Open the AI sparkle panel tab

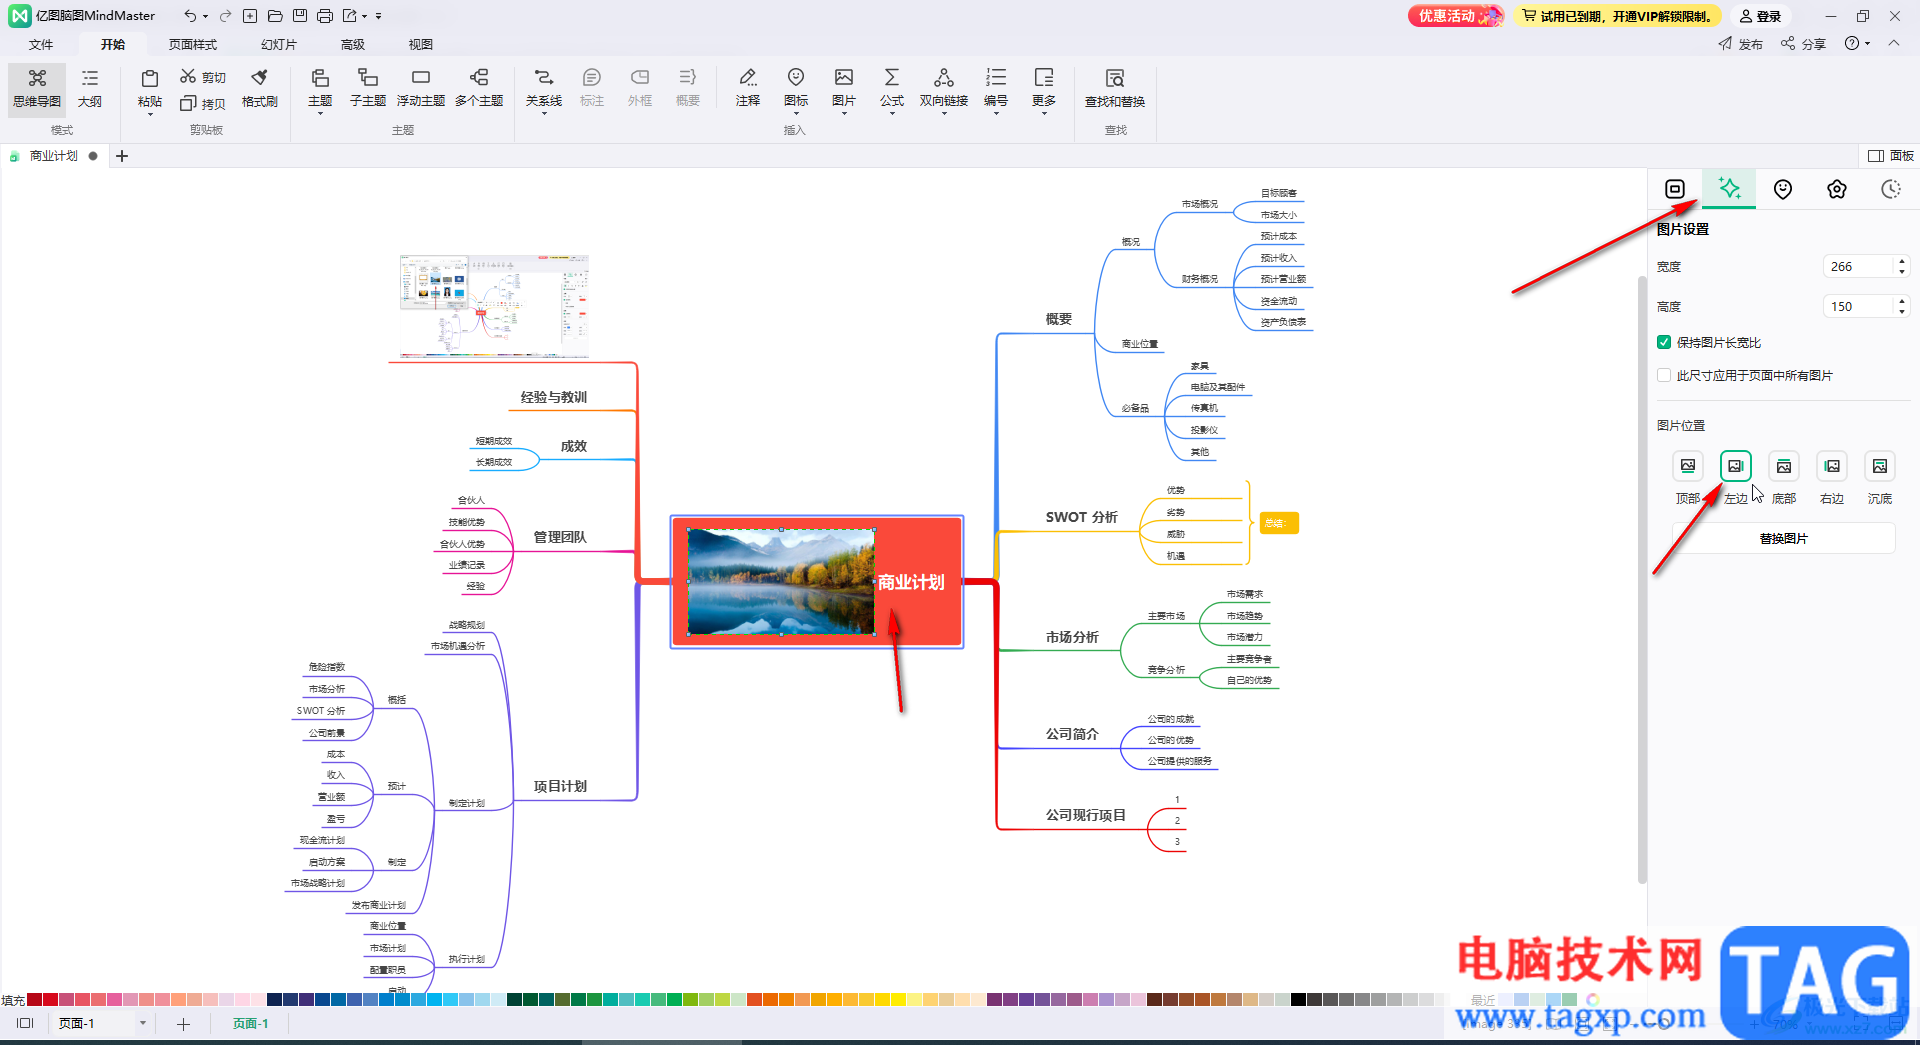click(x=1729, y=189)
